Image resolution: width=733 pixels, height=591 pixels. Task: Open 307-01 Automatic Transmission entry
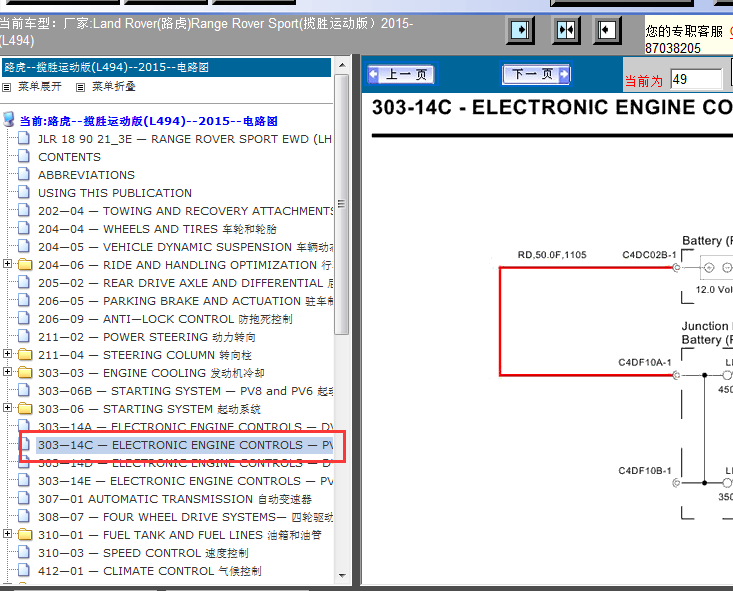175,499
